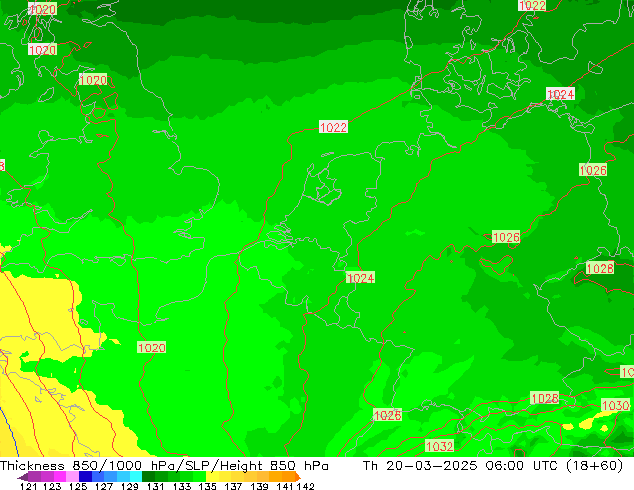This screenshot has width=634, height=490.
Task: Click the purple left arrow cap of legend
Action: pos(23,477)
